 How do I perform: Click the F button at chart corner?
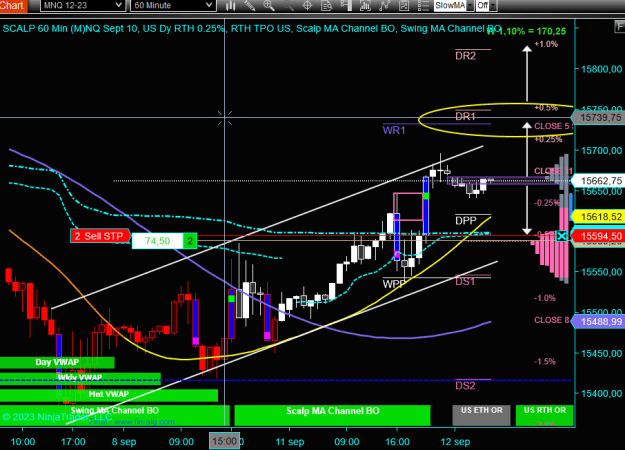click(619, 27)
